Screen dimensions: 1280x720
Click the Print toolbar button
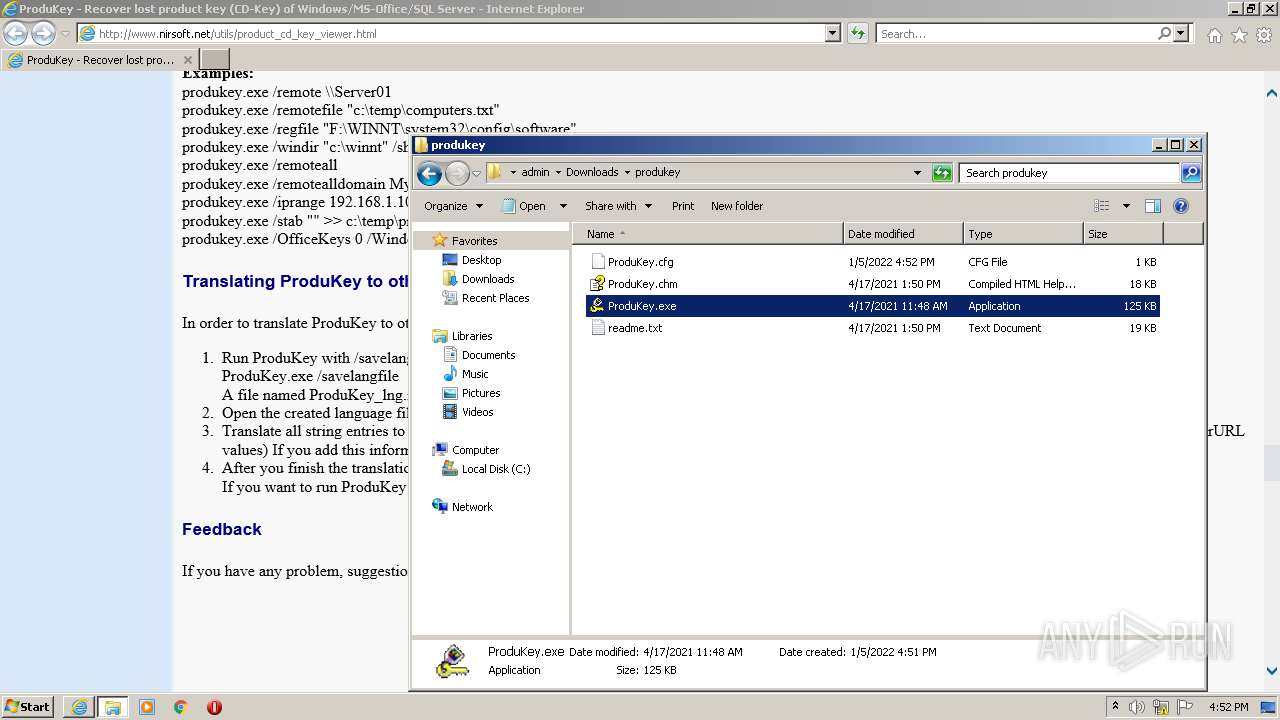tap(683, 206)
